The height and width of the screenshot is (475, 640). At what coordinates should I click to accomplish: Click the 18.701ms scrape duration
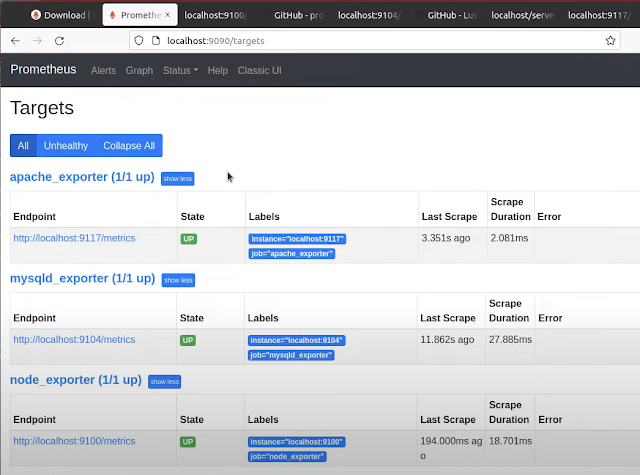click(511, 442)
